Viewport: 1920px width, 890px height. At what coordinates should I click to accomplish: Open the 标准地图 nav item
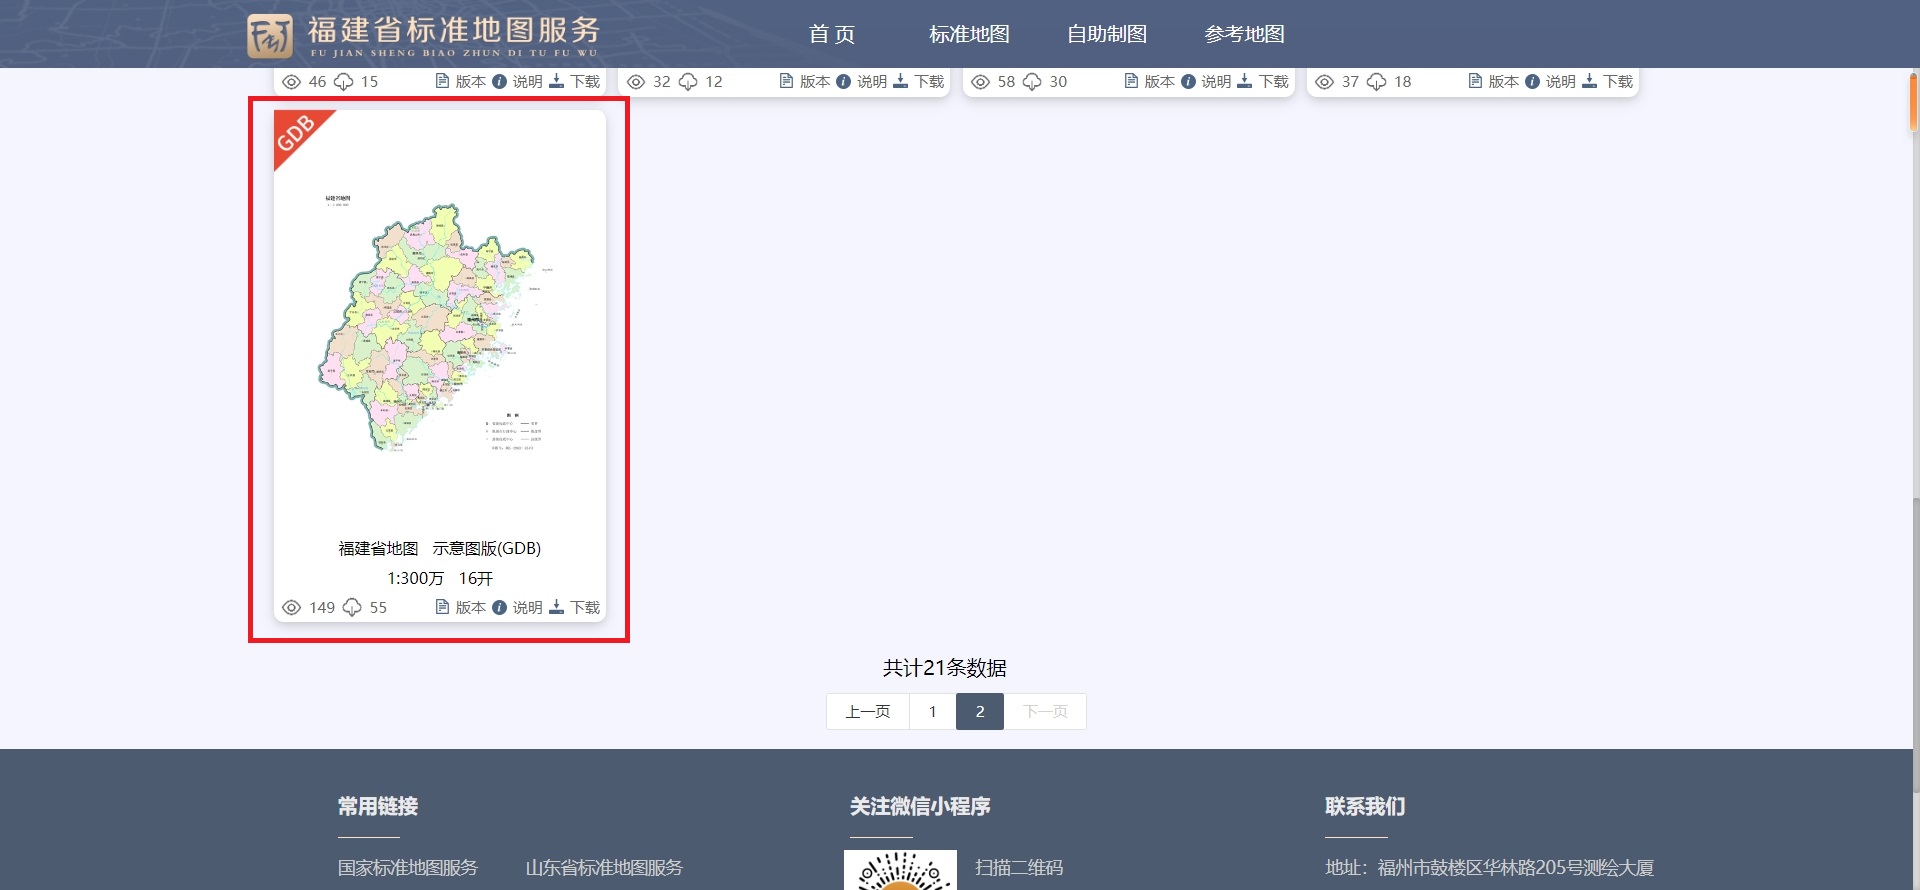pyautogui.click(x=969, y=34)
